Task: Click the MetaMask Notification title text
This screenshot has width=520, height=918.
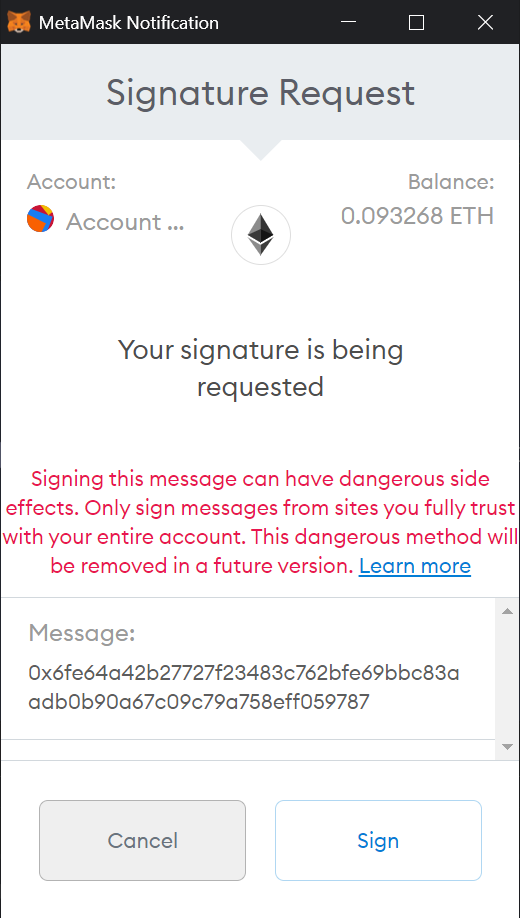Action: (129, 23)
